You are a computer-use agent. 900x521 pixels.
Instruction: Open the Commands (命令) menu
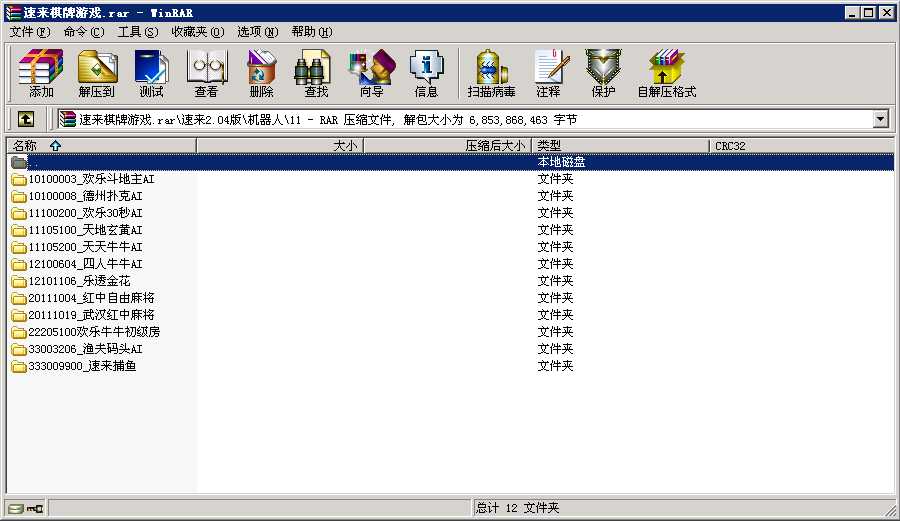[84, 32]
